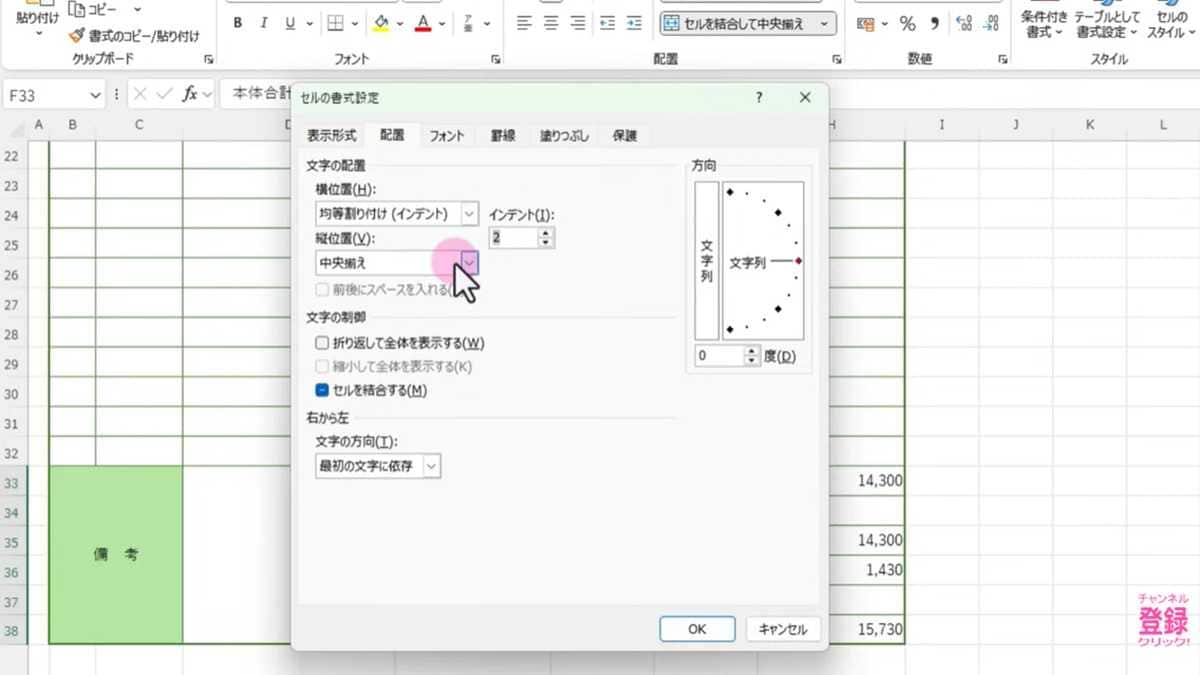Click the insert function fx icon
The image size is (1200, 675).
click(x=190, y=94)
